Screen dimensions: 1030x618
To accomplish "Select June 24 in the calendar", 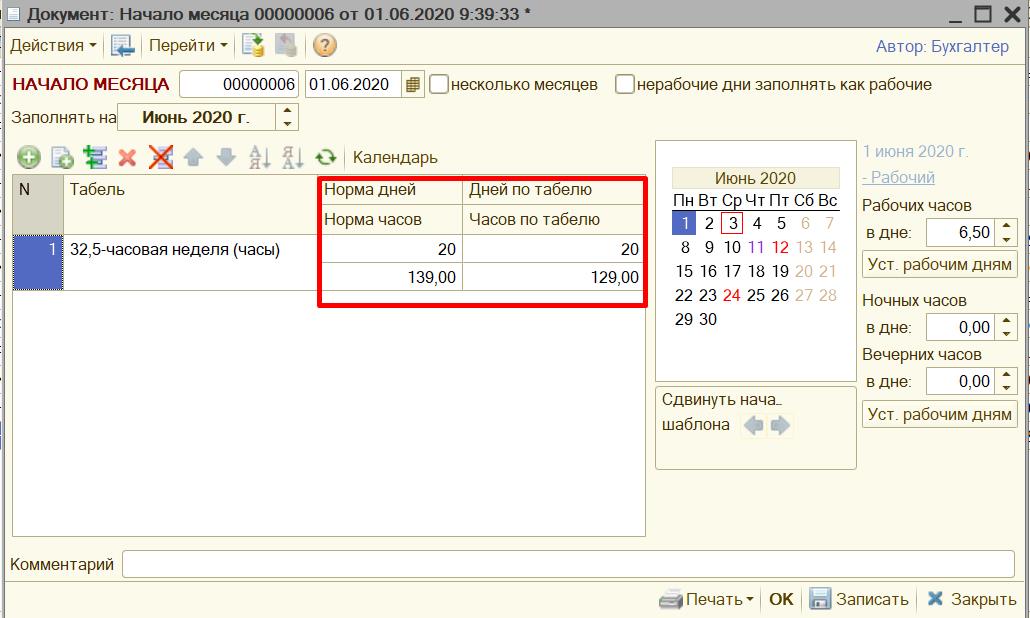I will pyautogui.click(x=732, y=295).
